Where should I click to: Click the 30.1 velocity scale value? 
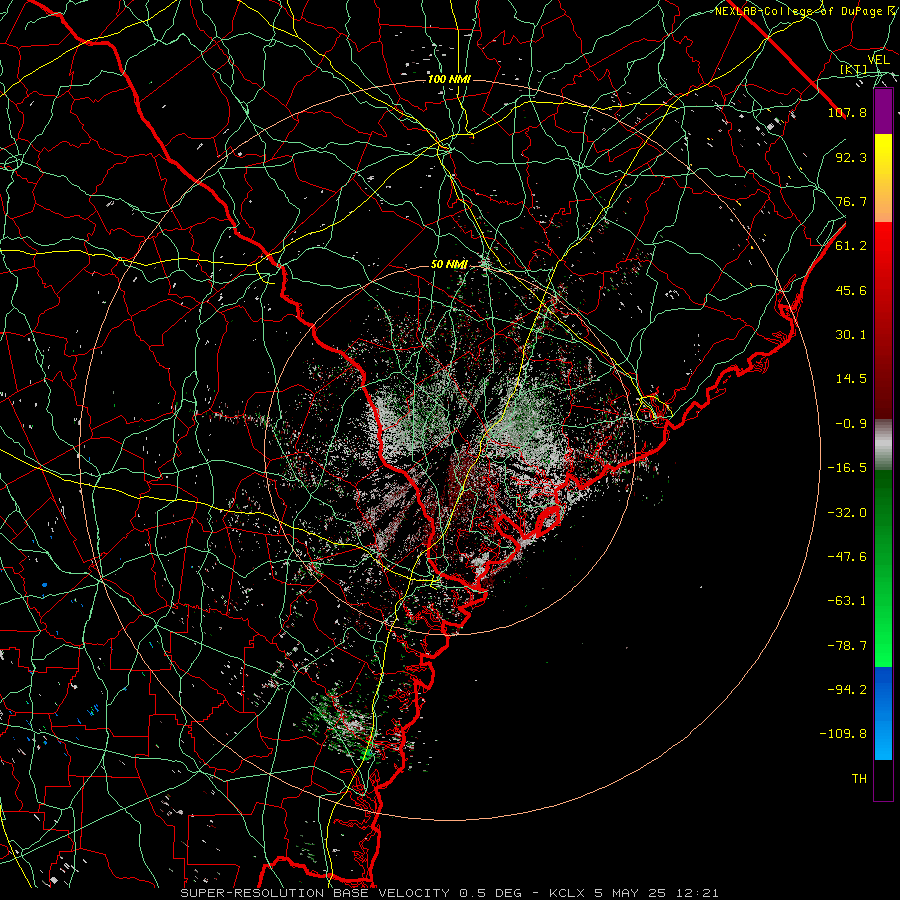tap(851, 335)
